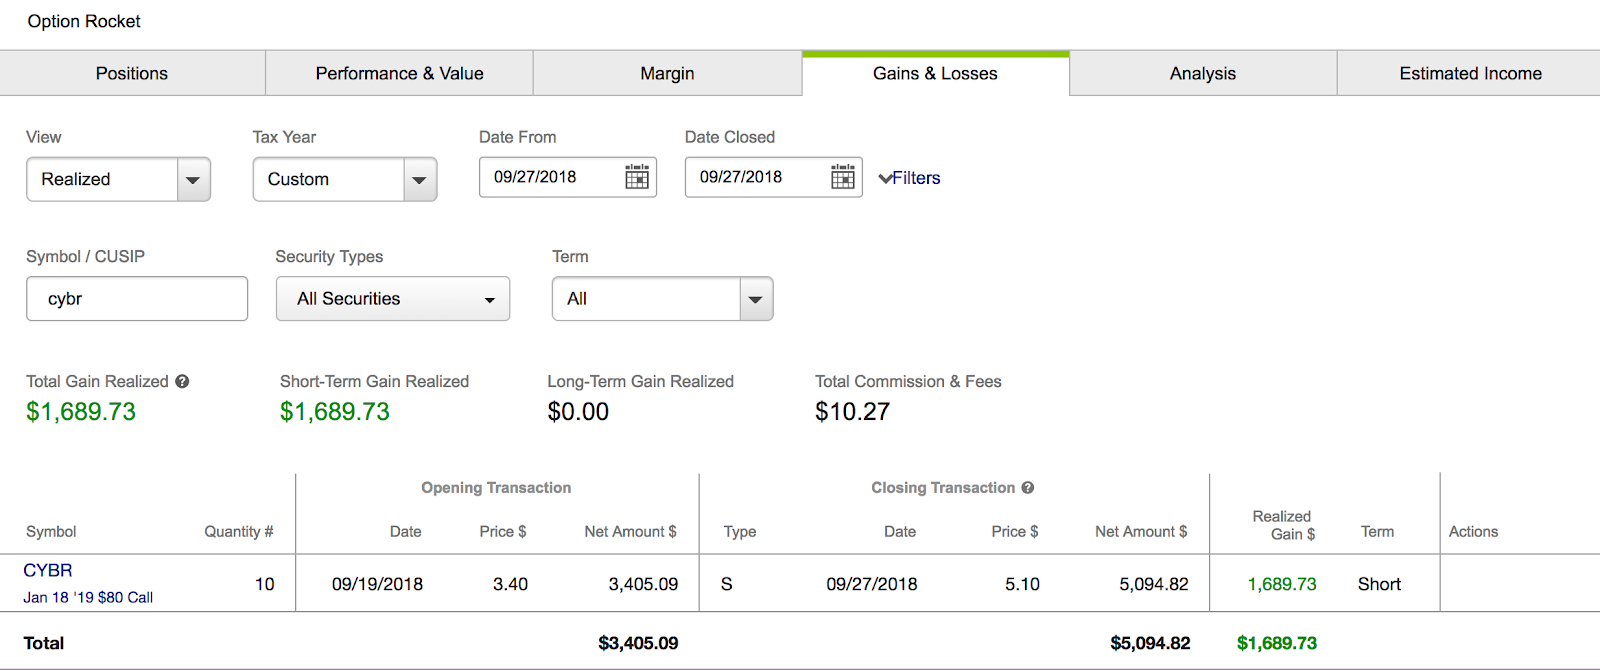Open the Jan 18 '19 $80 Call link
Screen dimensions: 1600x670
(88, 597)
